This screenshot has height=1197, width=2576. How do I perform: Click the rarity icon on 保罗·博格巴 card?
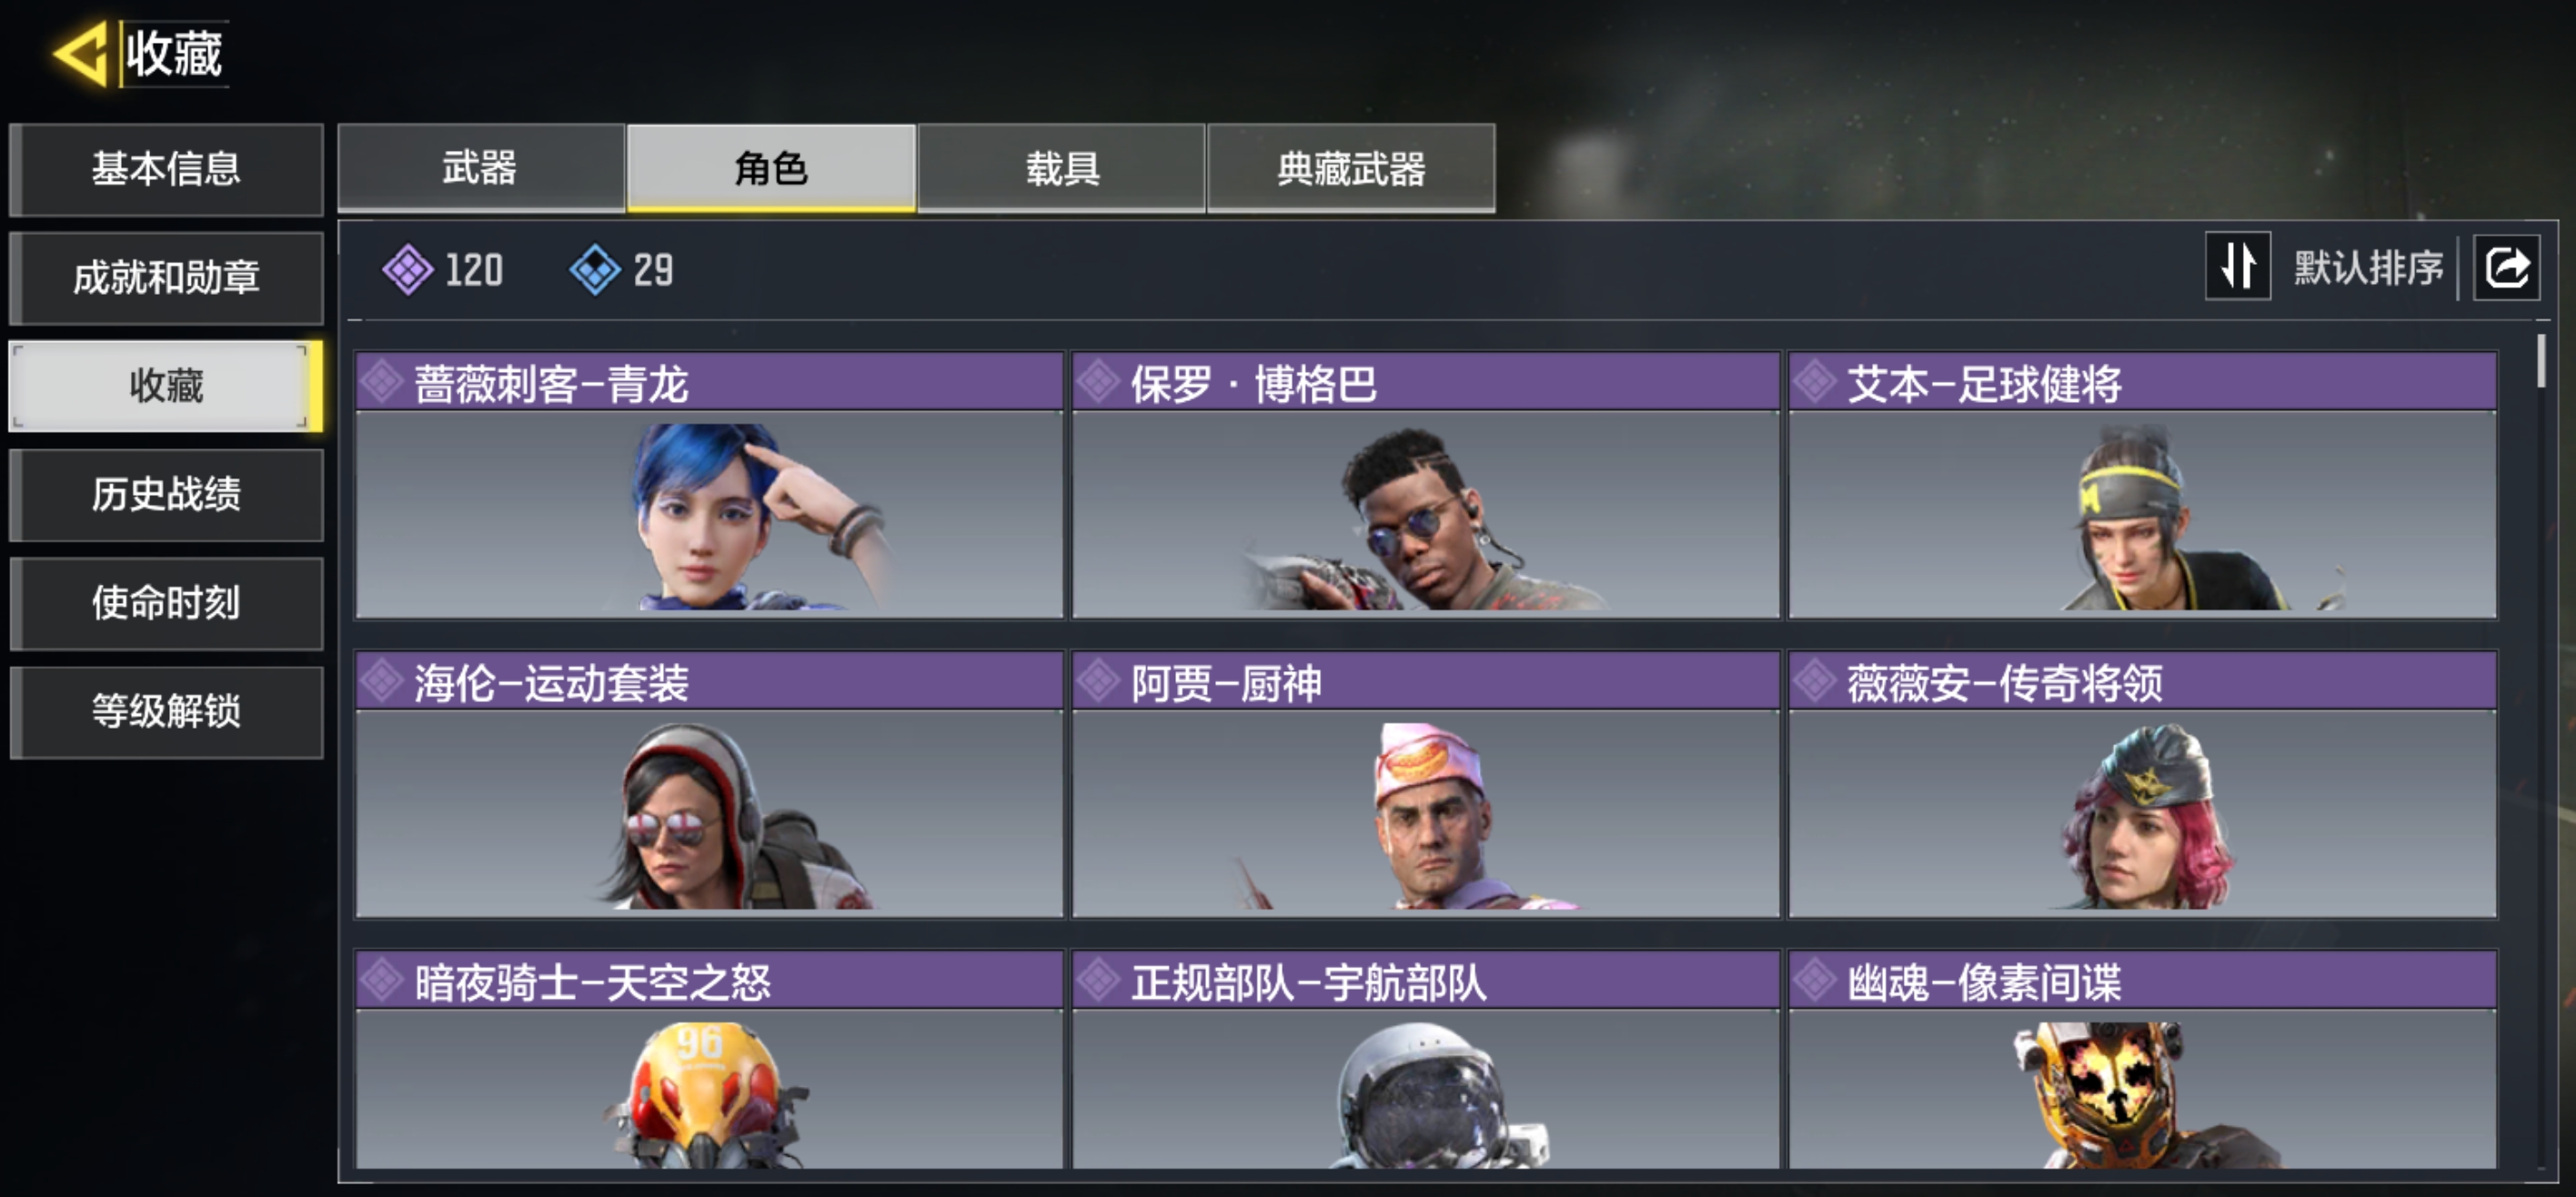[x=1099, y=382]
